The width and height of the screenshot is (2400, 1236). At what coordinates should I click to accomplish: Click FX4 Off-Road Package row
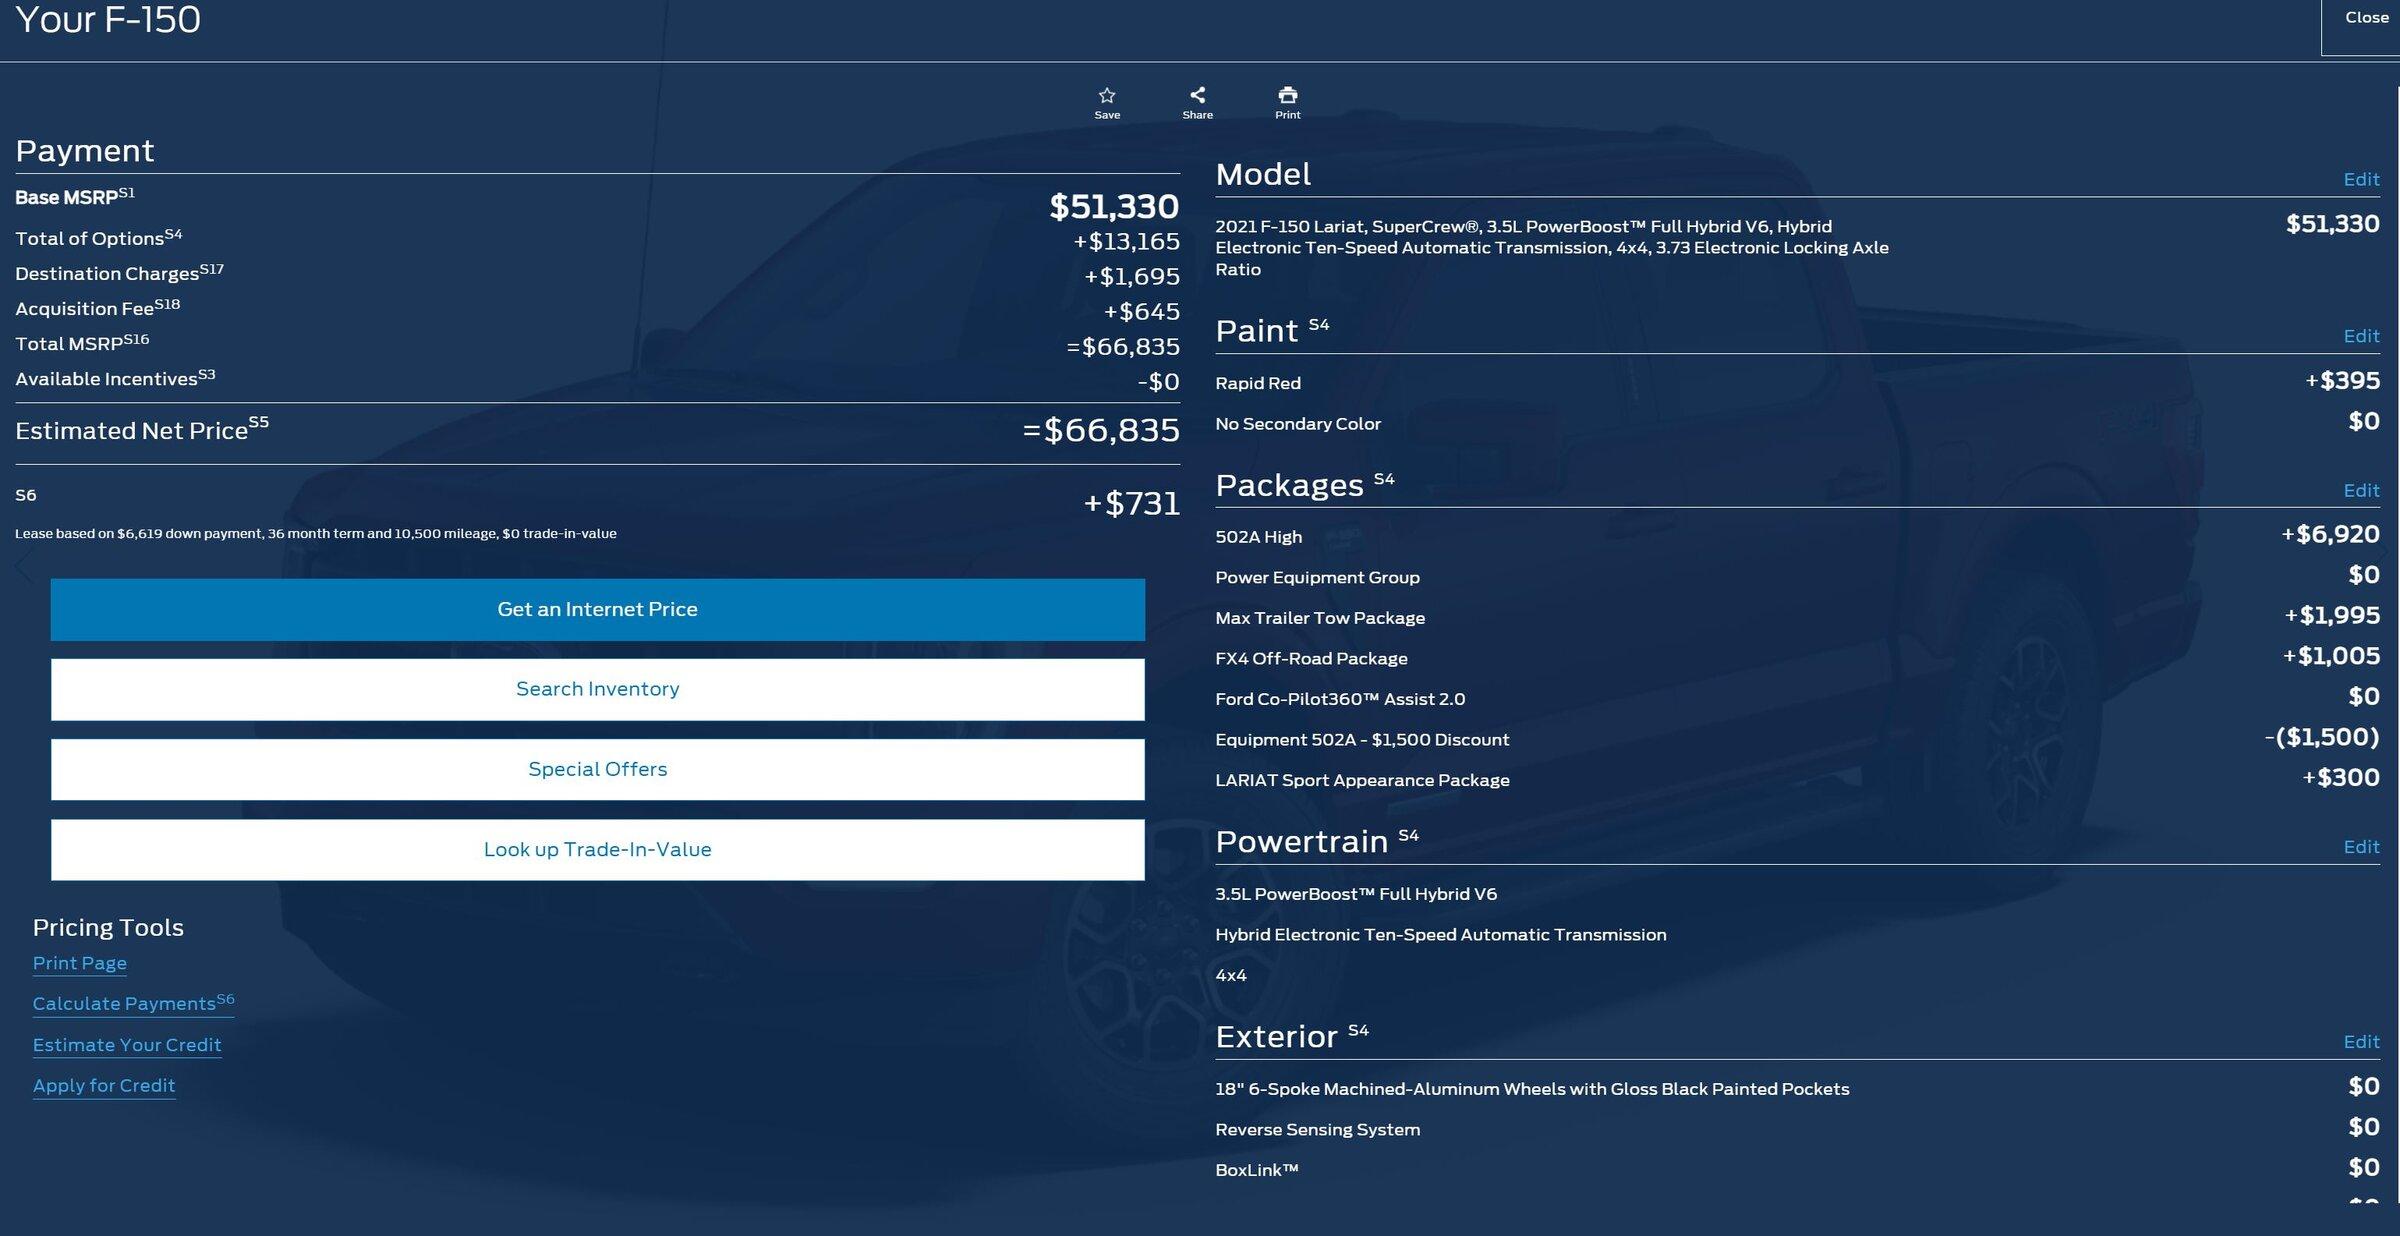point(1797,658)
